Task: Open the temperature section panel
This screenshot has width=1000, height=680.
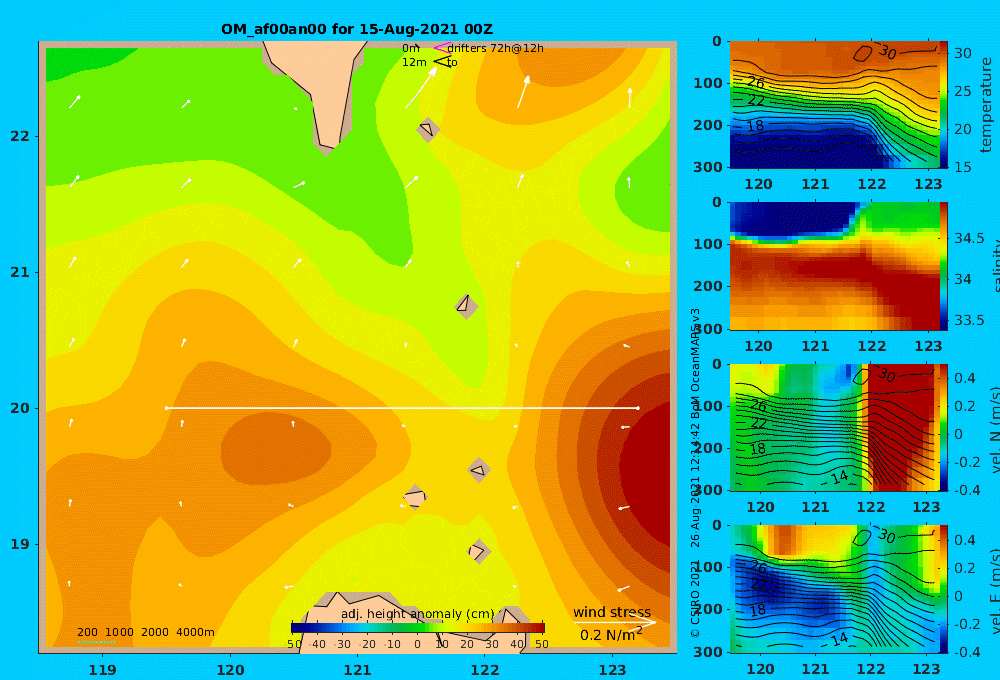Action: pyautogui.click(x=834, y=105)
